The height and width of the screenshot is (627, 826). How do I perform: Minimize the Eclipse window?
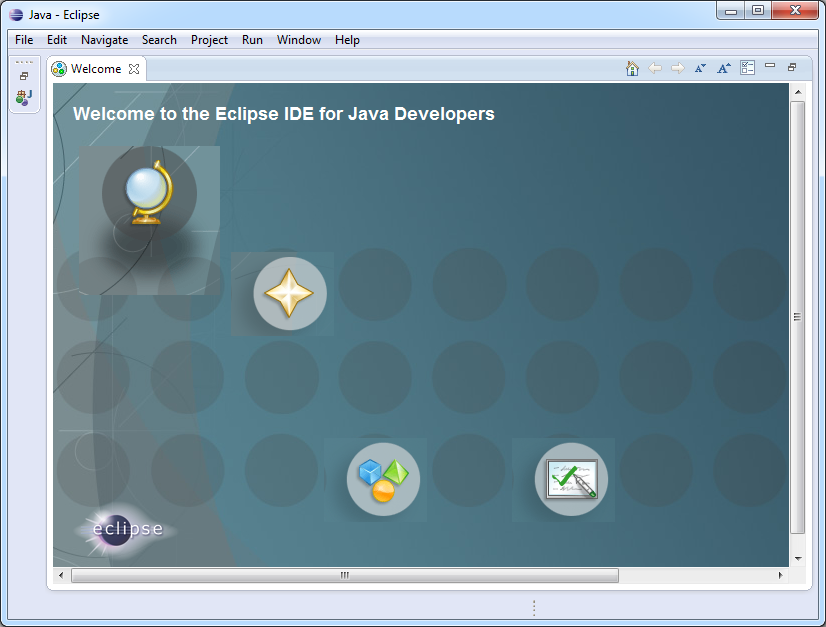731,11
